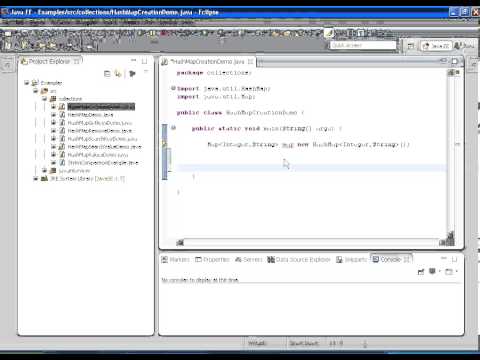Click the Display Selected Console icon
This screenshot has height=360, width=480.
click(432, 272)
